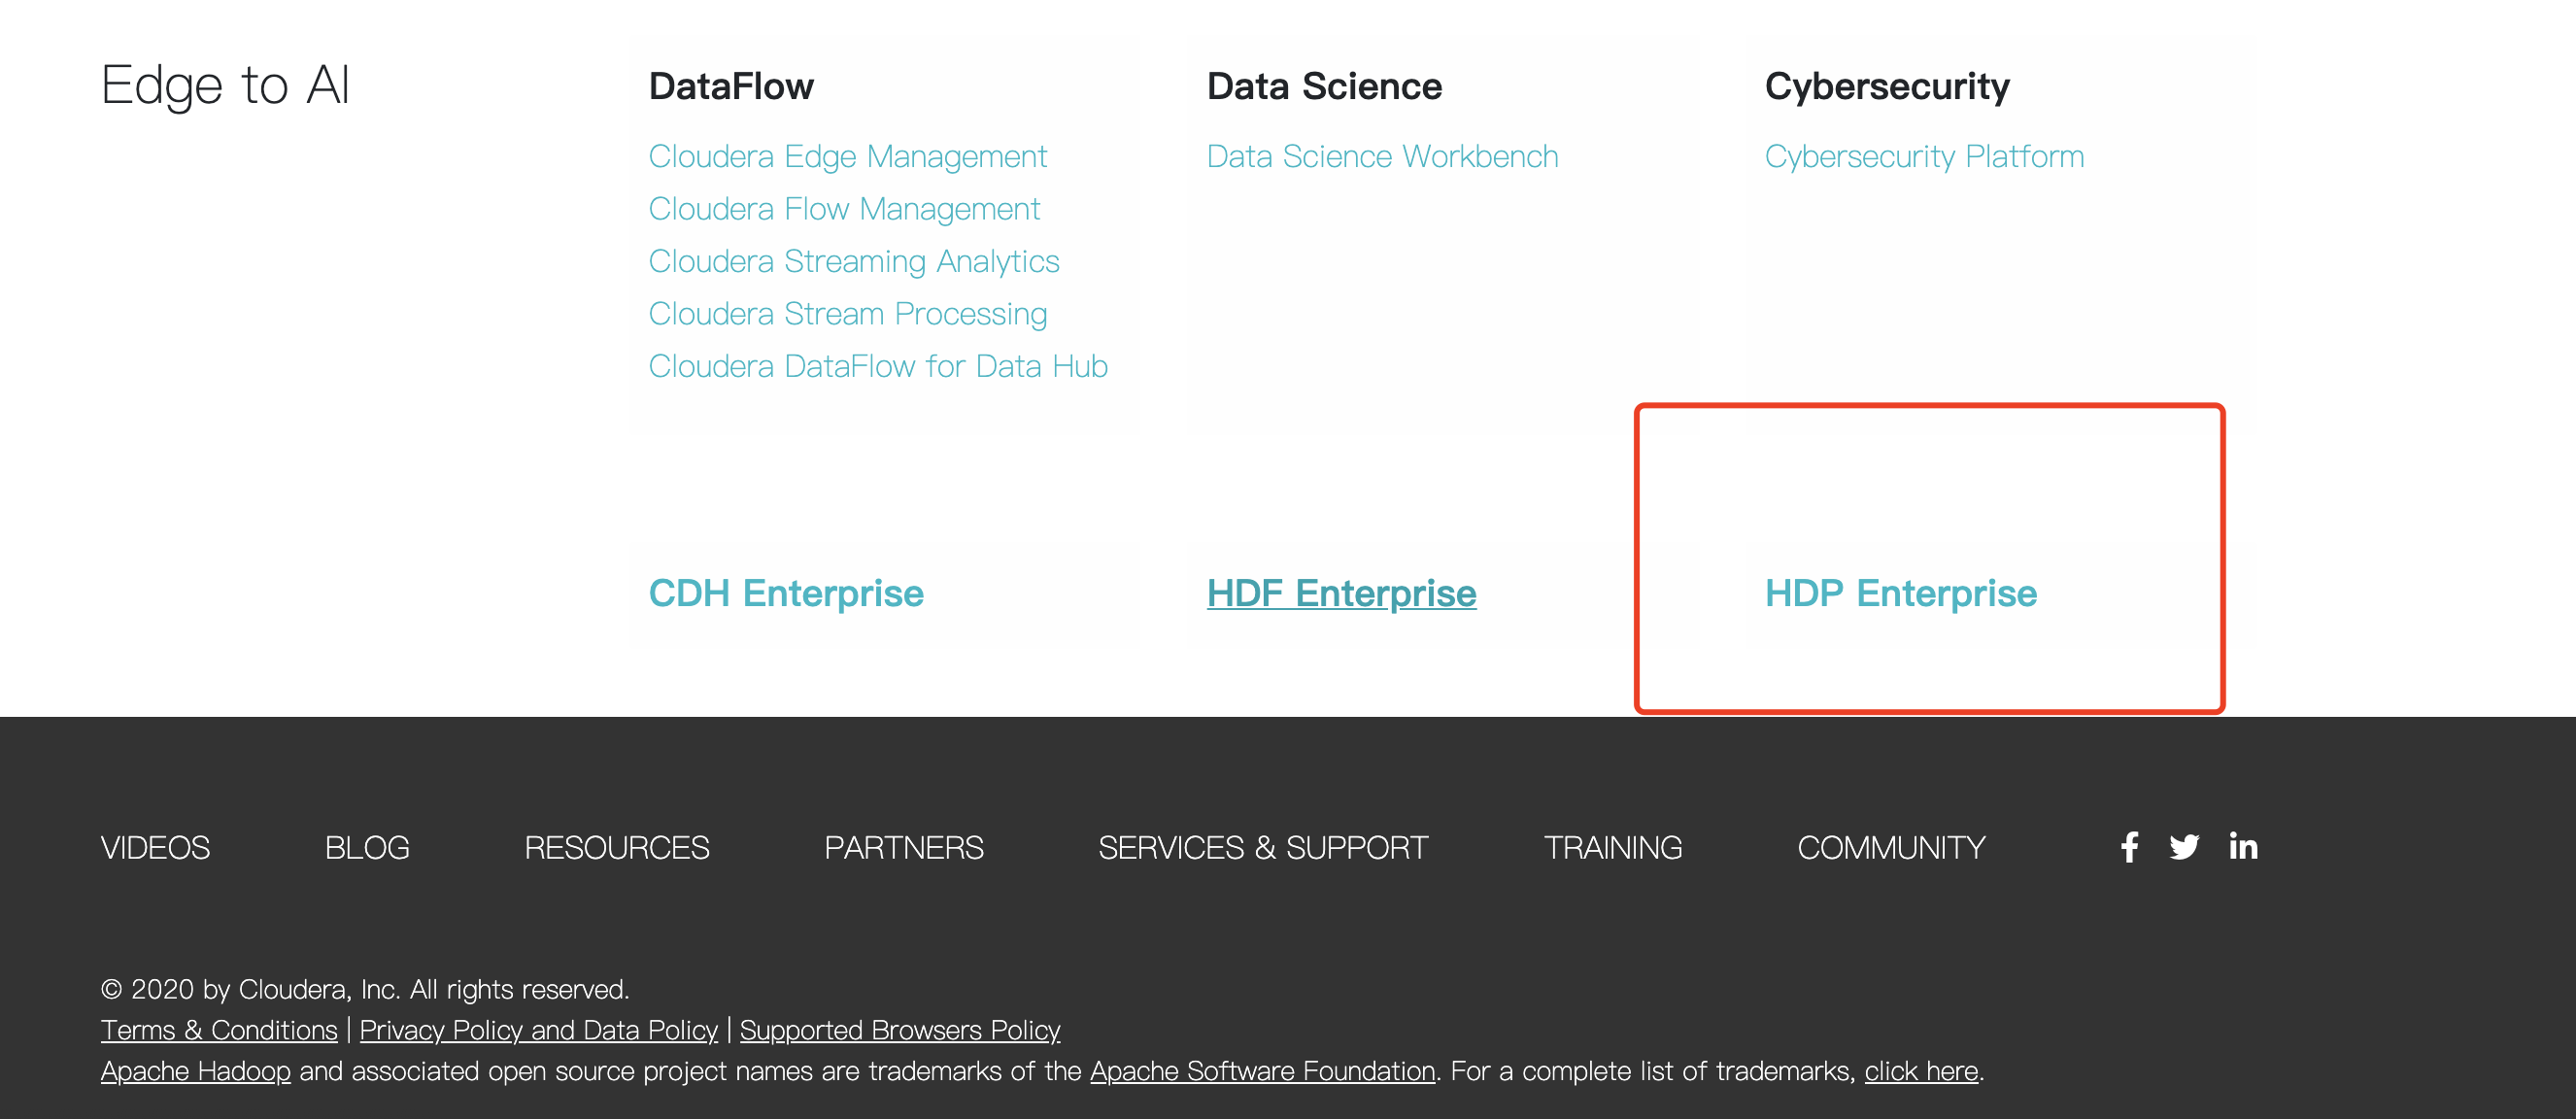Viewport: 2576px width, 1119px height.
Task: Select RESOURCES in footer navigation
Action: click(x=616, y=848)
